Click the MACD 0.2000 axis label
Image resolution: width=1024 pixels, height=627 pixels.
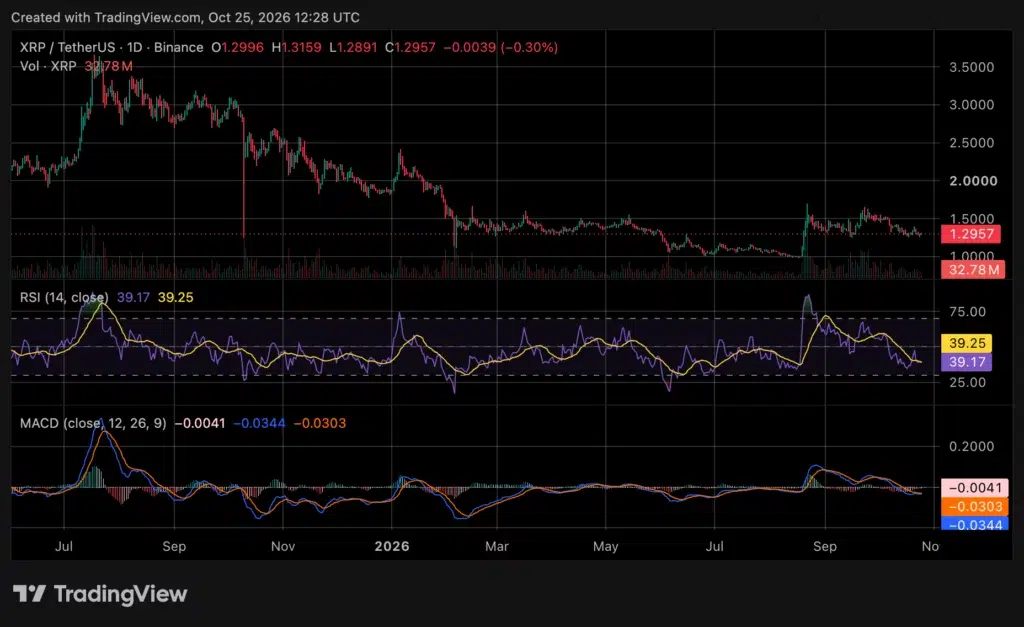tap(971, 446)
